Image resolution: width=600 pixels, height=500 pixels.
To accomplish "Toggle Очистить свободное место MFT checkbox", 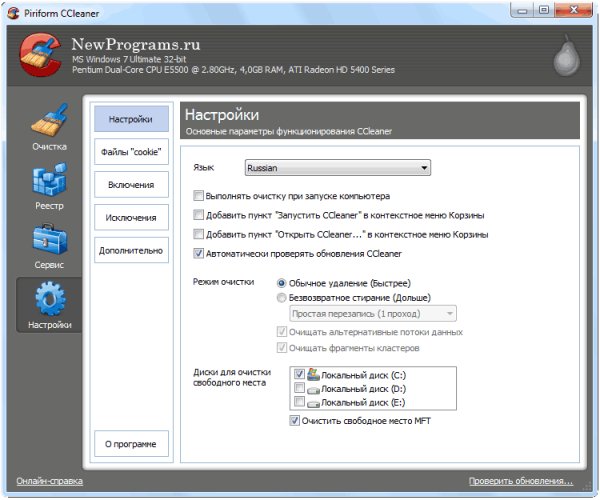I will (x=294, y=421).
